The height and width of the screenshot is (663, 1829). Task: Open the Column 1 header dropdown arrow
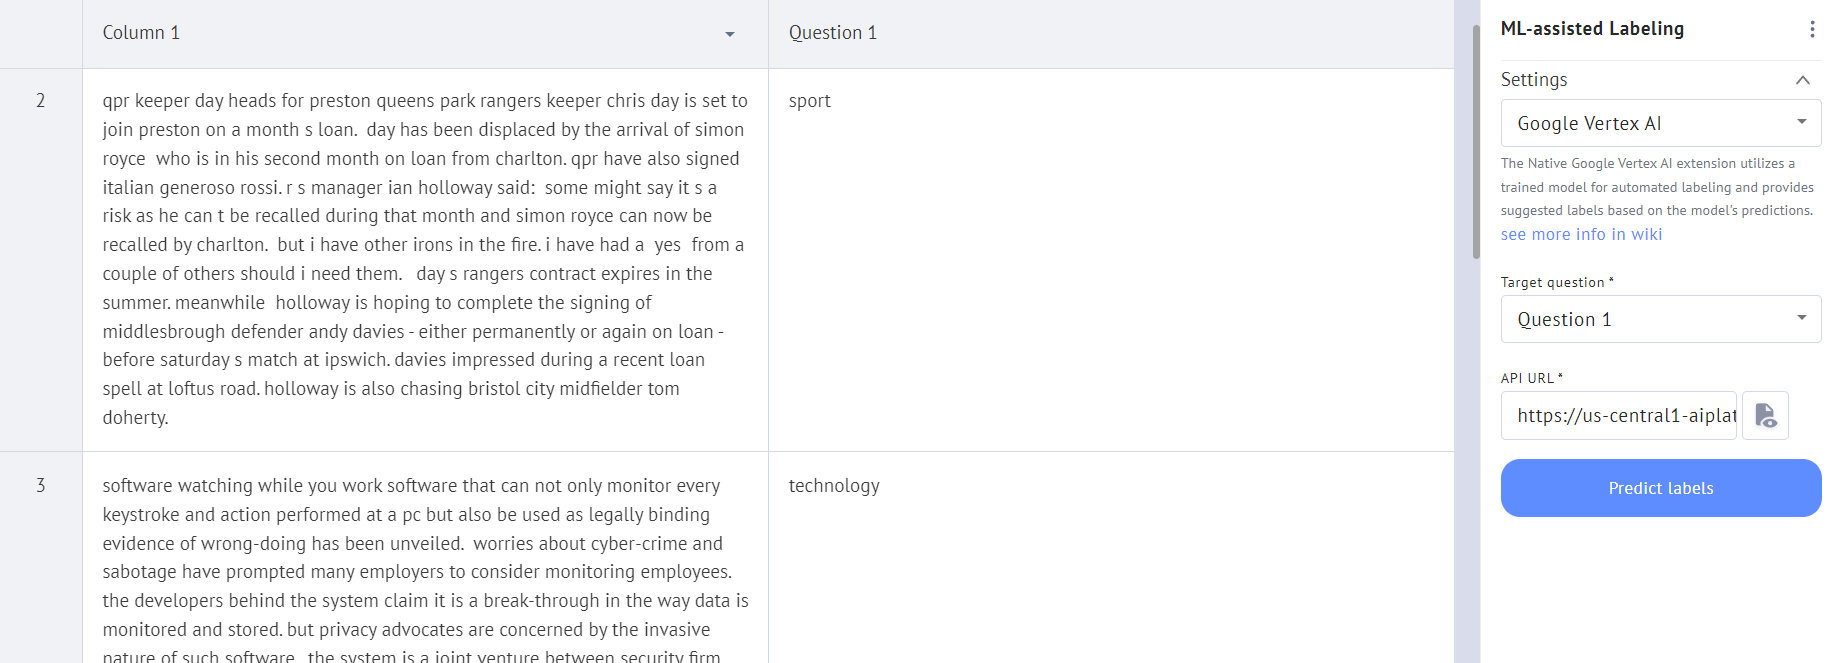coord(730,34)
